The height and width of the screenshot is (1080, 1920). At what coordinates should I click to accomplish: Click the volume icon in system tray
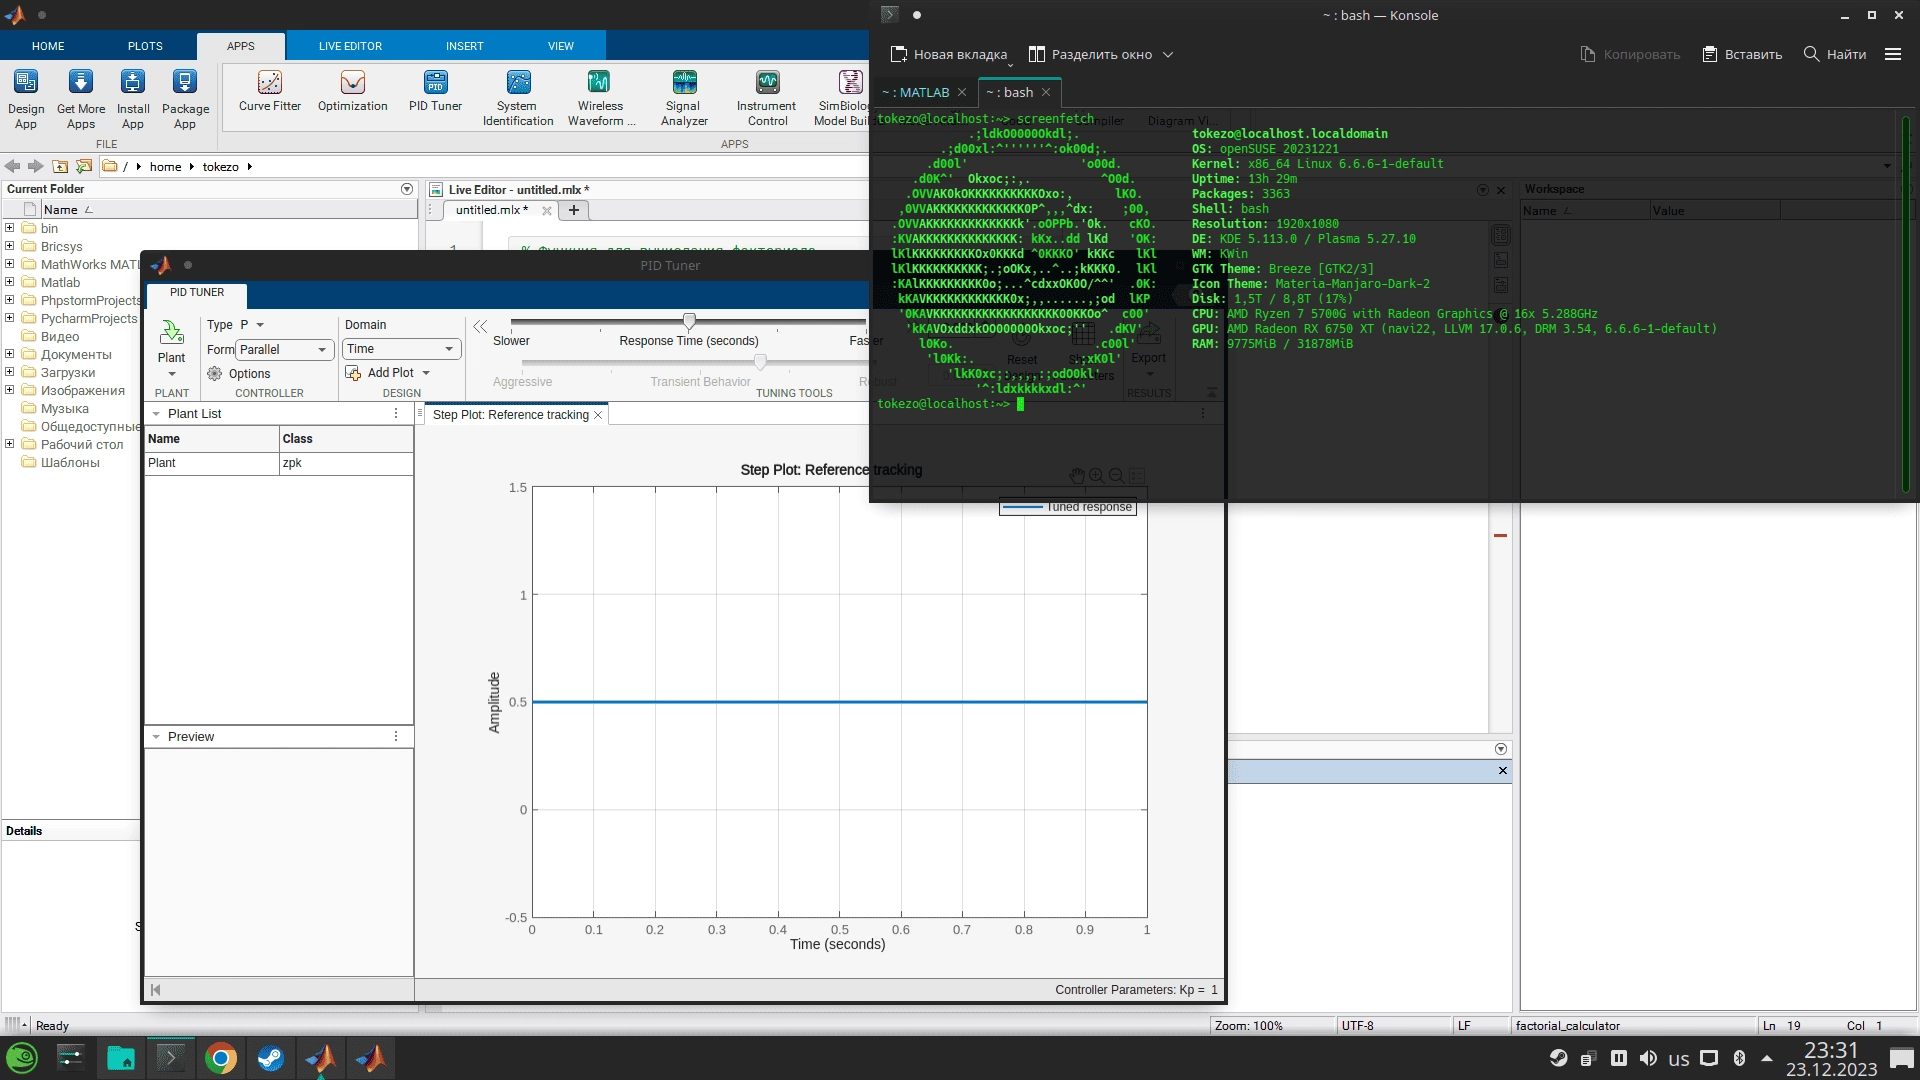point(1648,1058)
